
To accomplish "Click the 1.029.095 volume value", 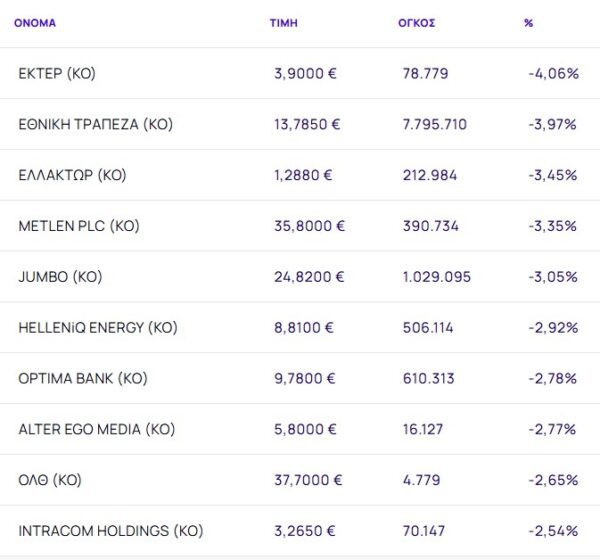I will pos(434,277).
